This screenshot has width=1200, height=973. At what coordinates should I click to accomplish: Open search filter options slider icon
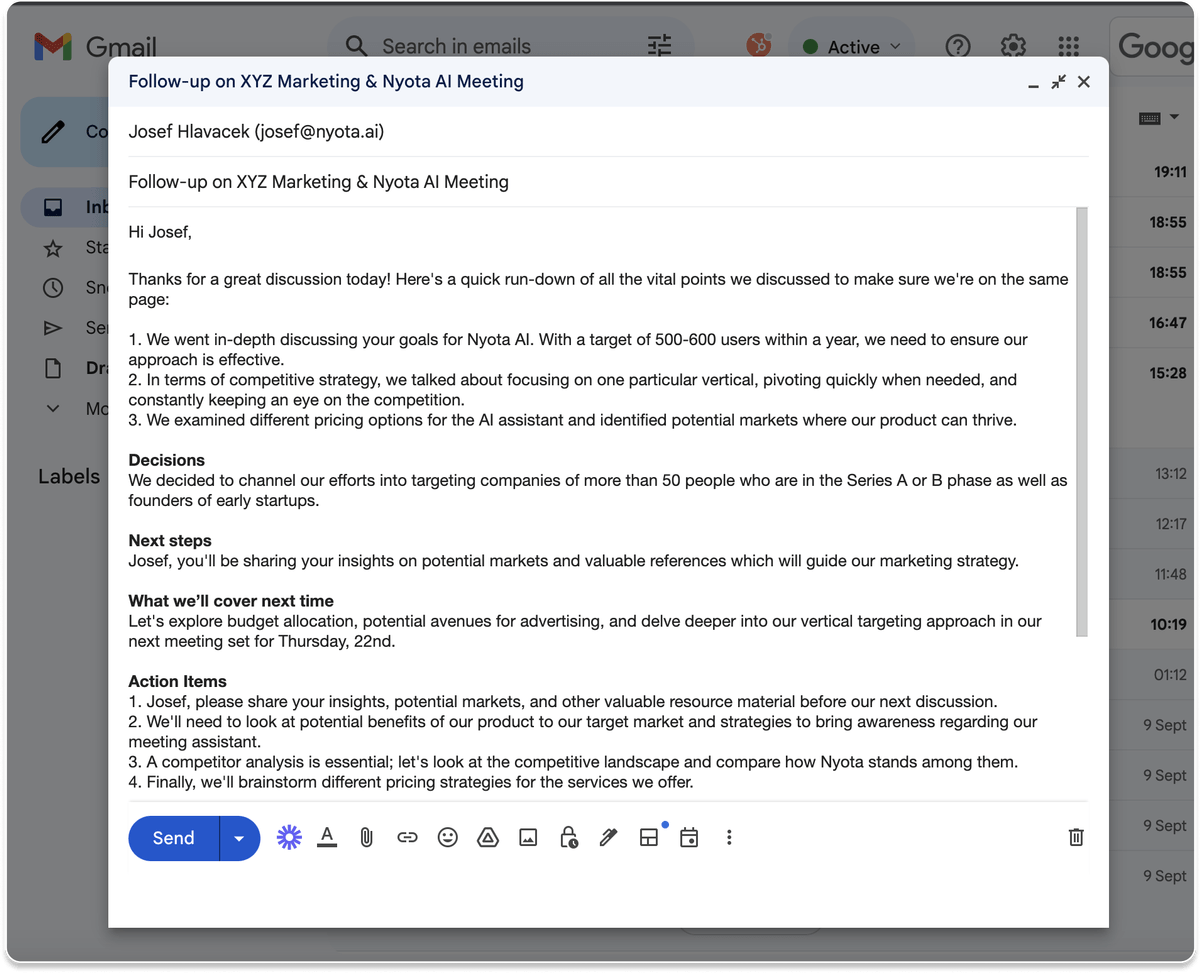660,46
